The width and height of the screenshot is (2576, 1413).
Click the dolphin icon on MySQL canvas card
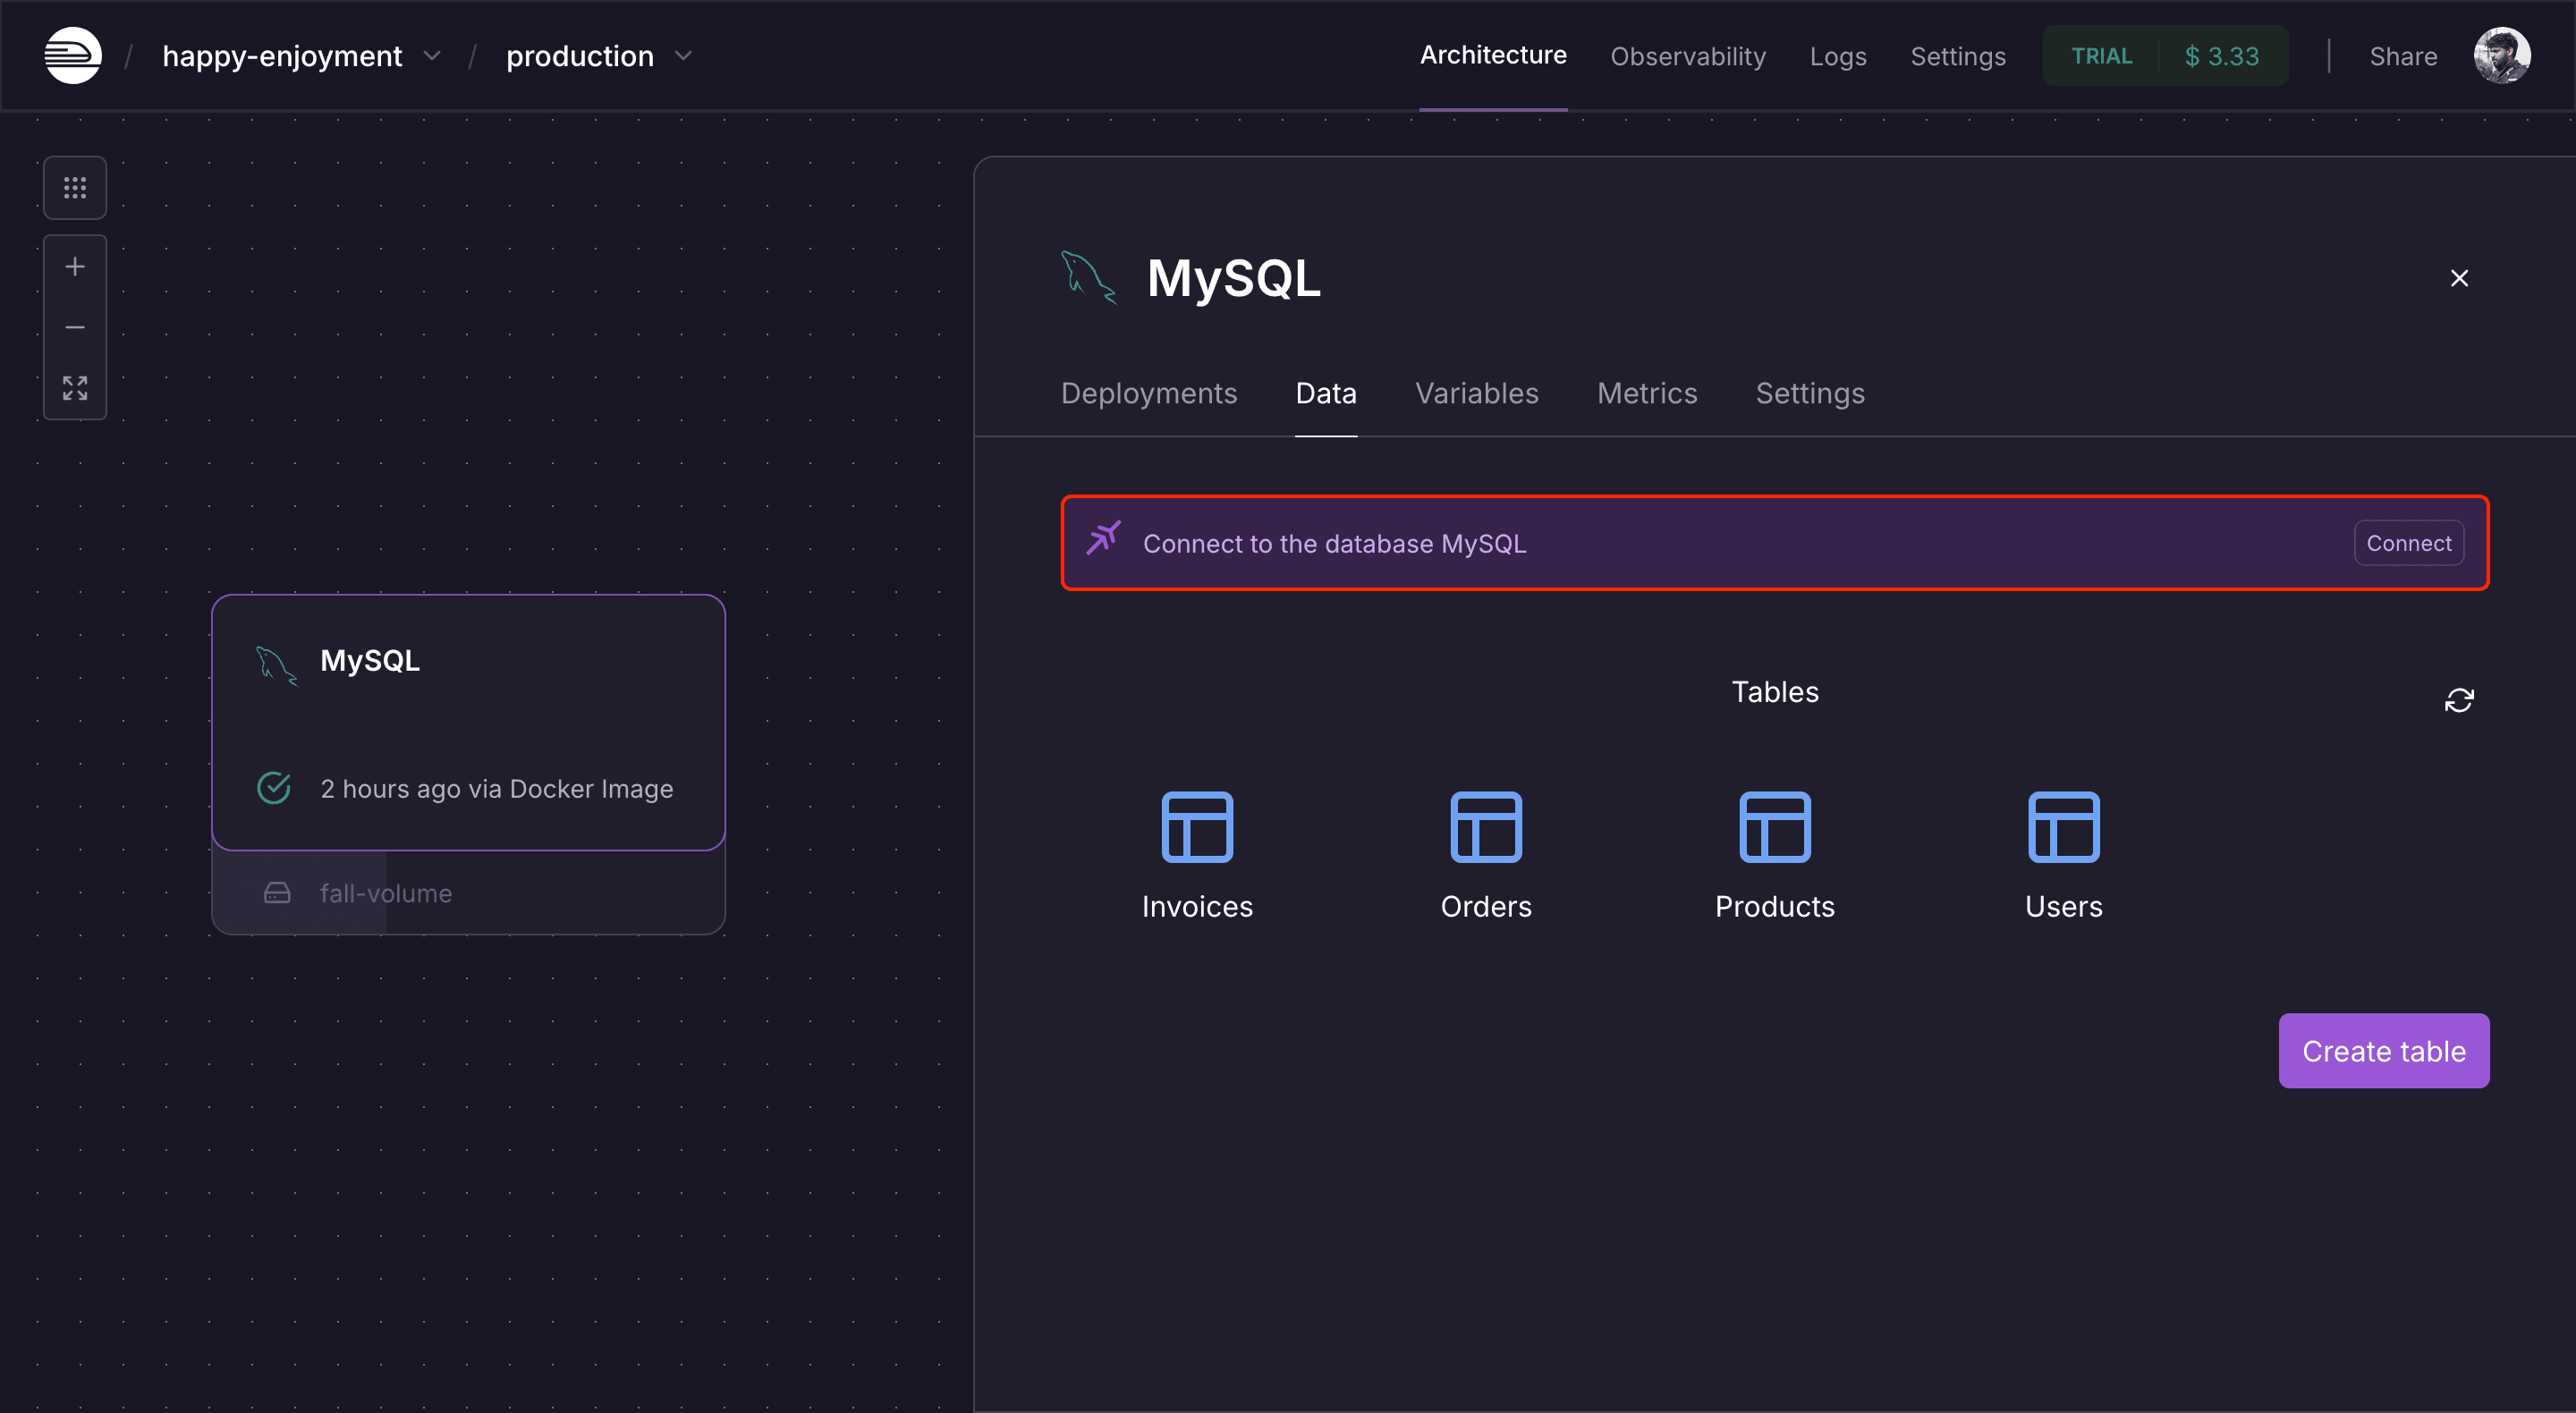point(277,665)
